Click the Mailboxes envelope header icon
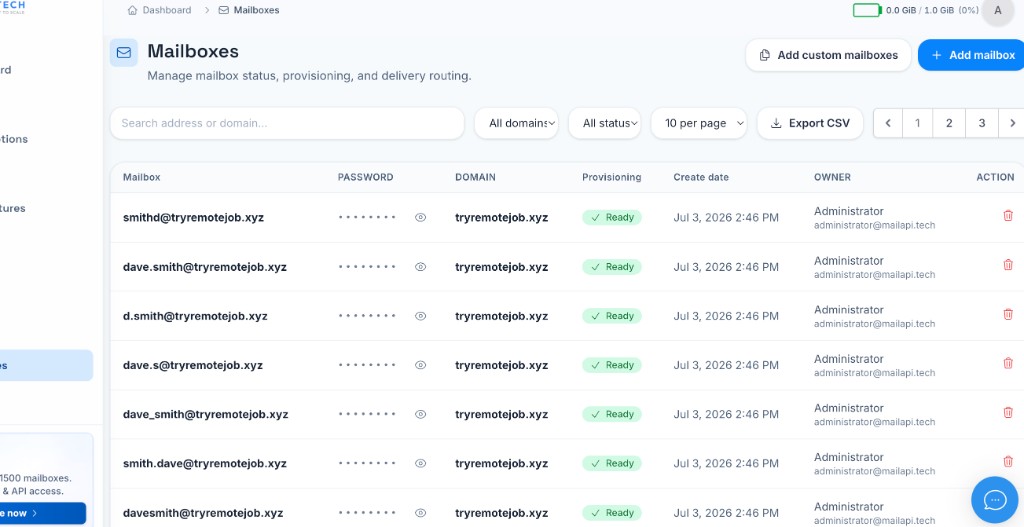The height and width of the screenshot is (527, 1024). point(123,53)
